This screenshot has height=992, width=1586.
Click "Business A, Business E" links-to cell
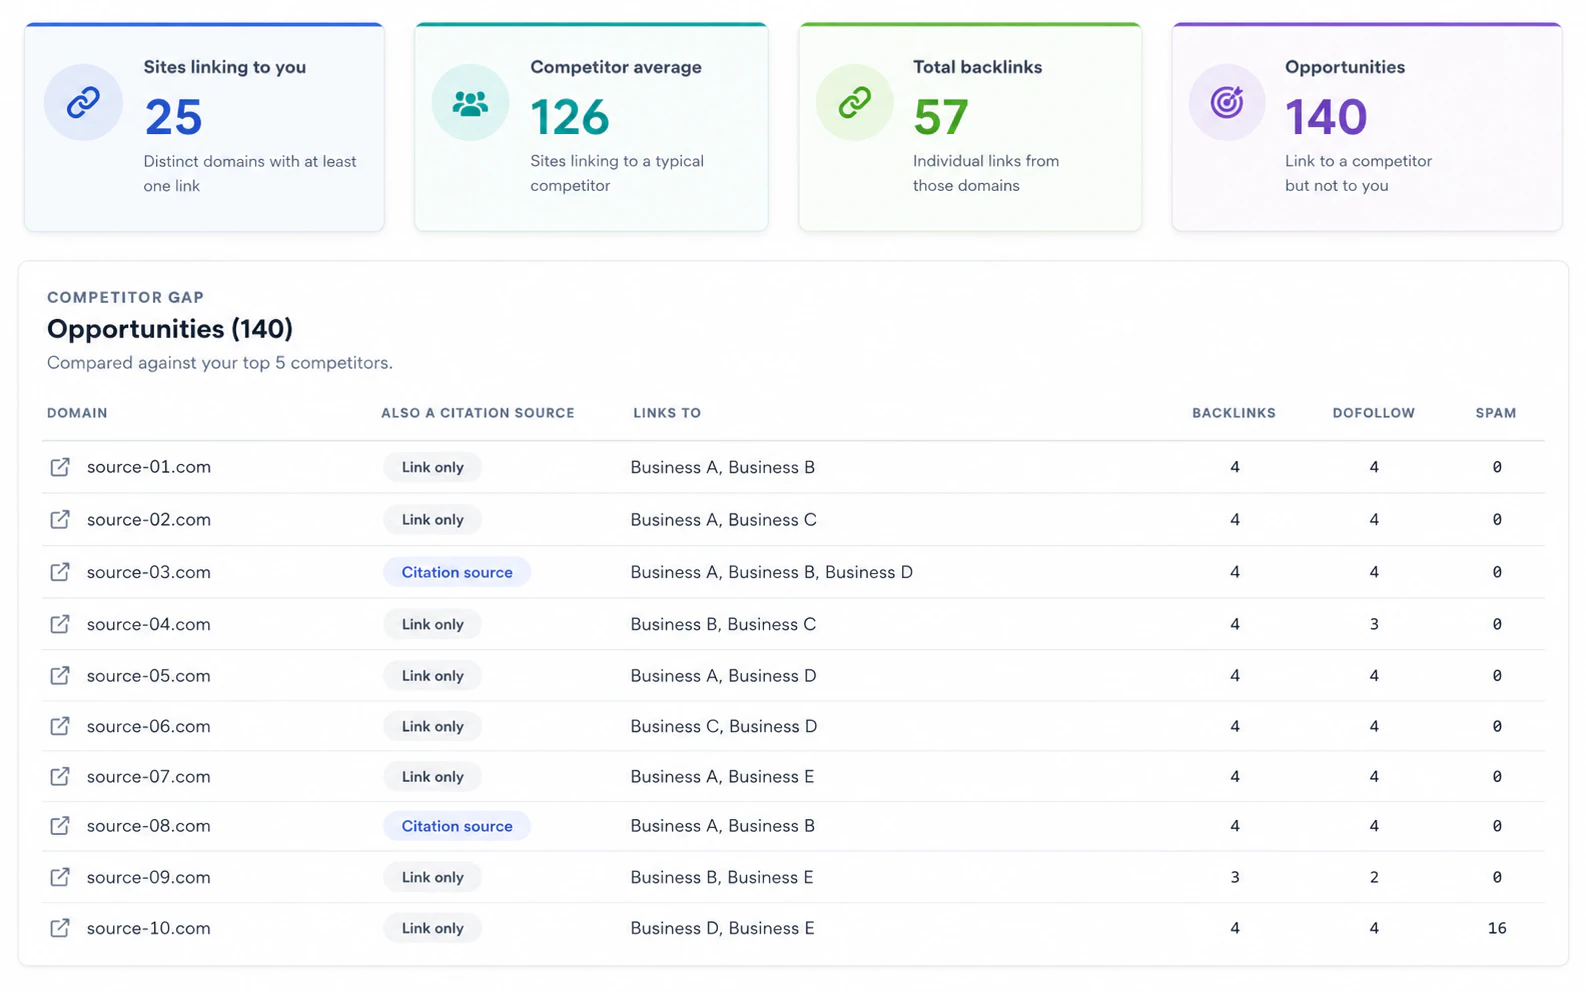click(722, 776)
